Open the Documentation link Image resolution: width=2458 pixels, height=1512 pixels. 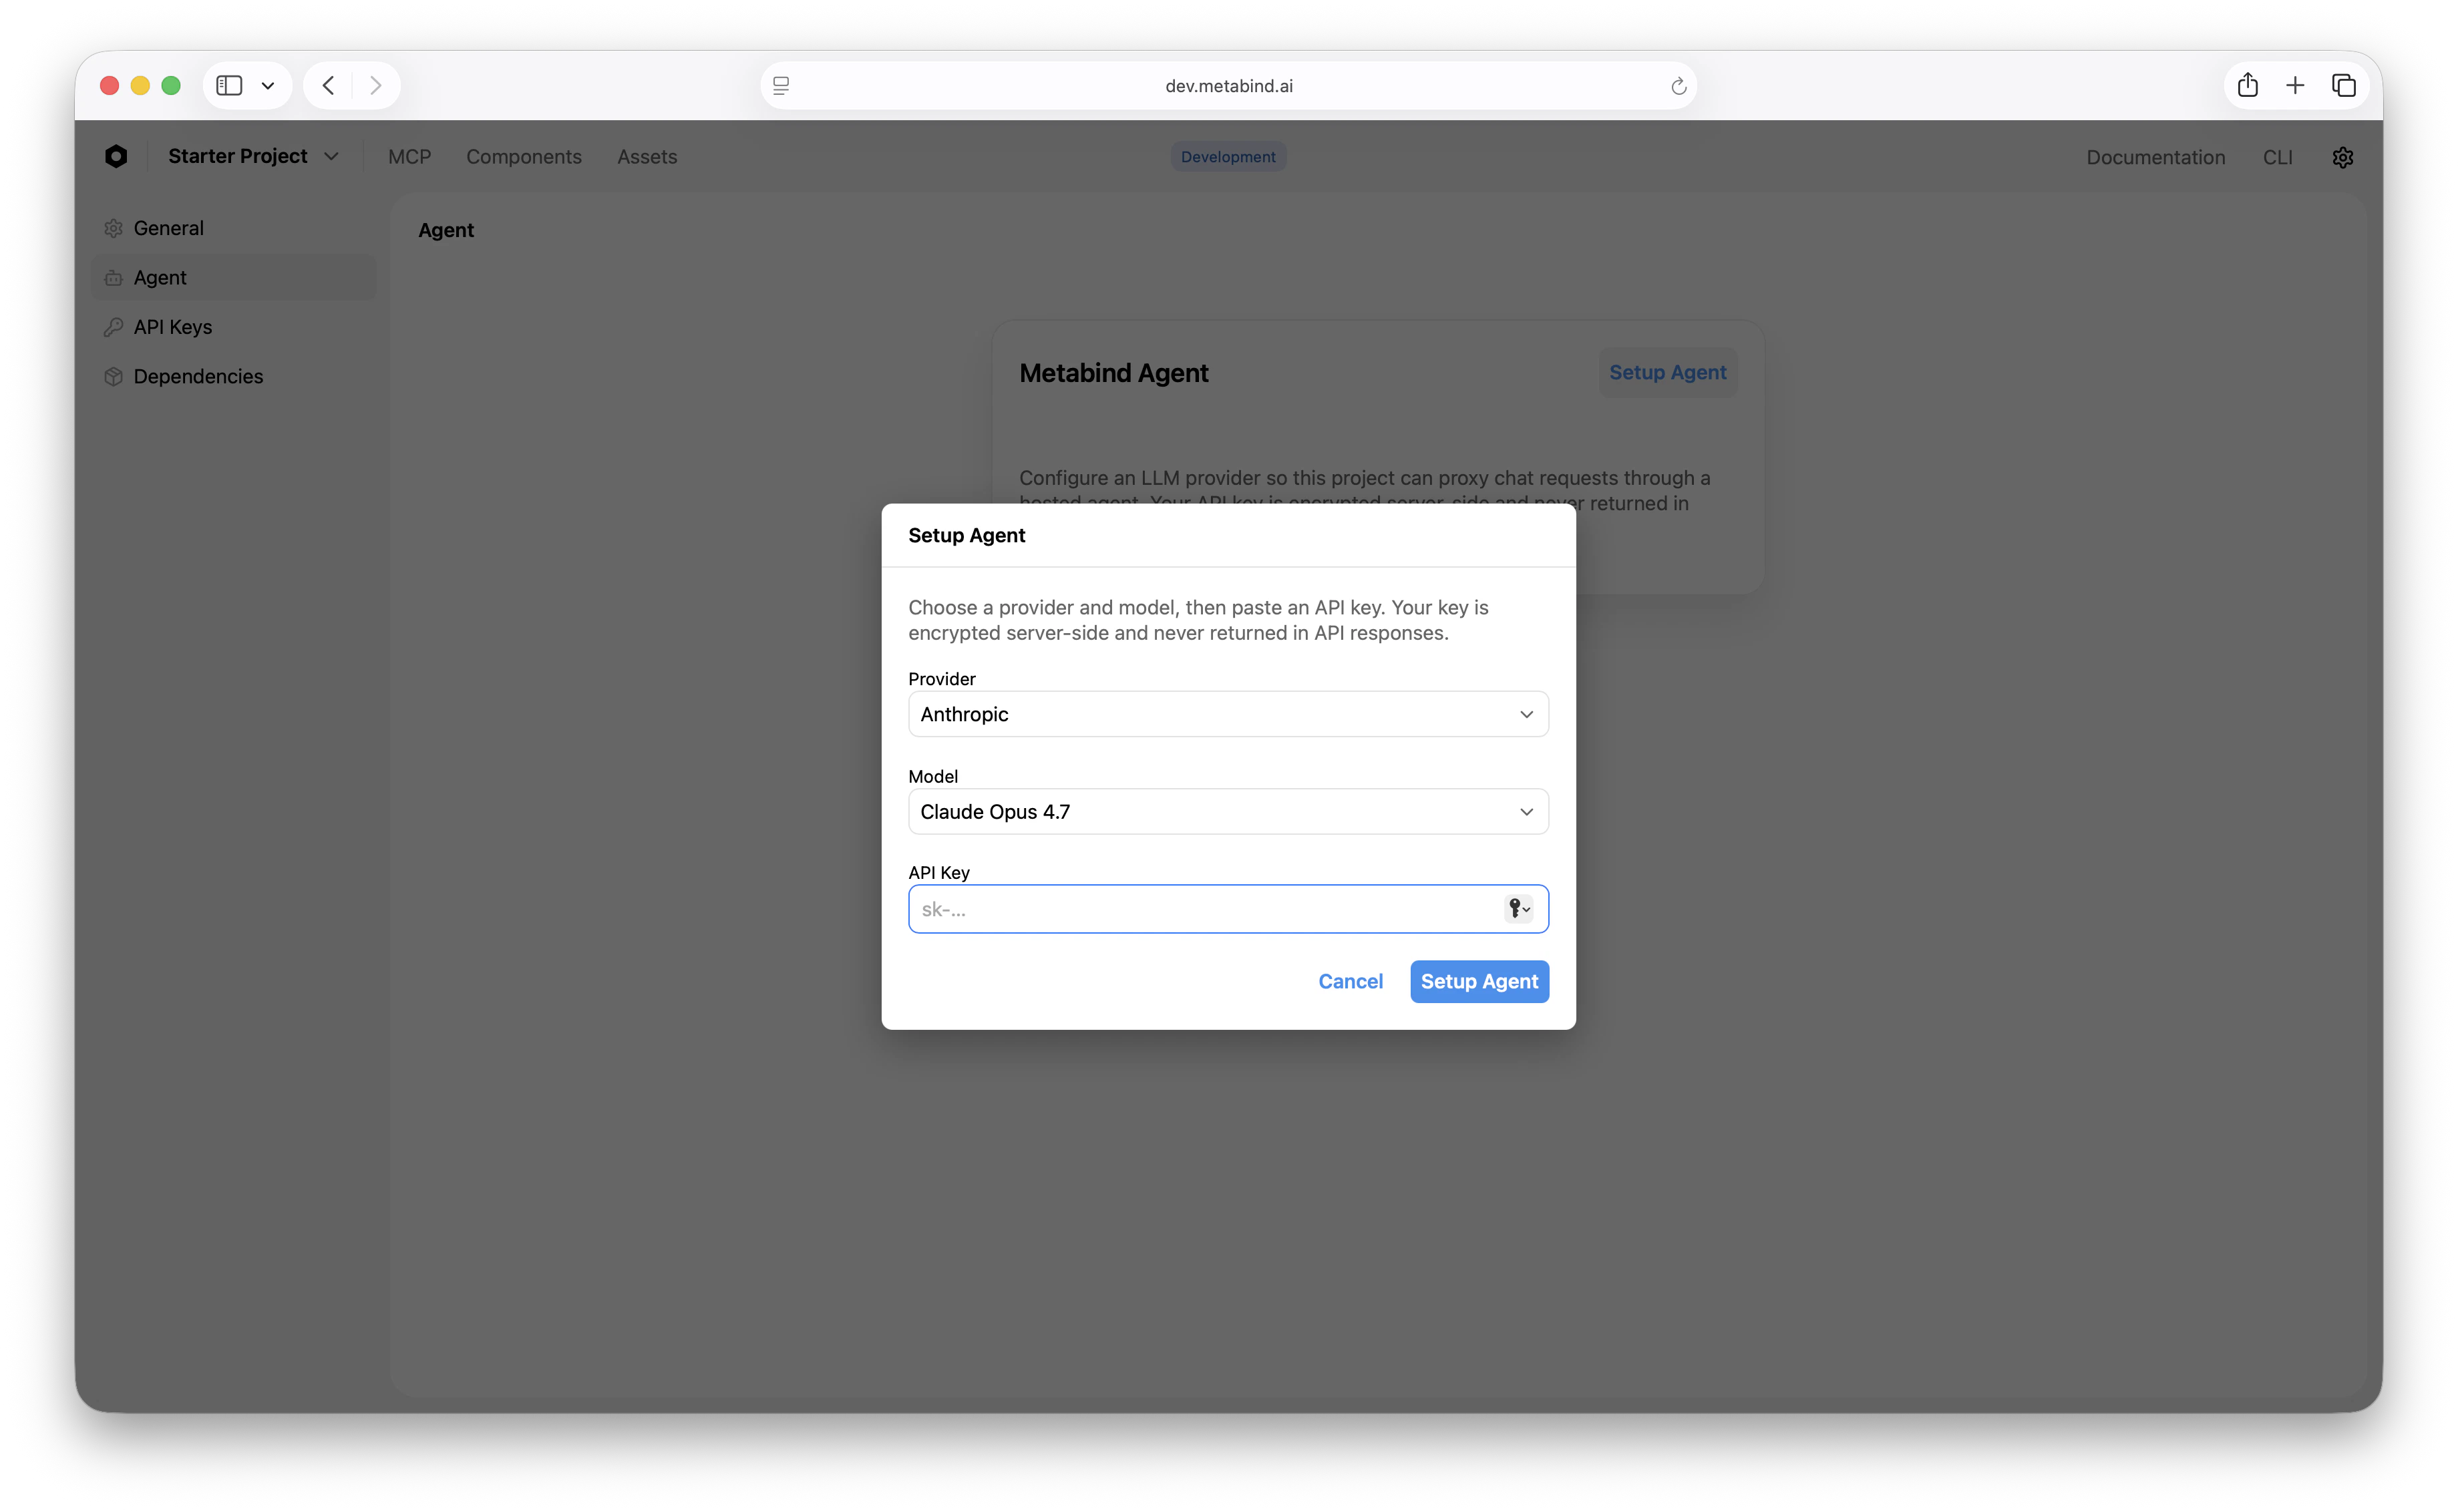[x=2155, y=157]
